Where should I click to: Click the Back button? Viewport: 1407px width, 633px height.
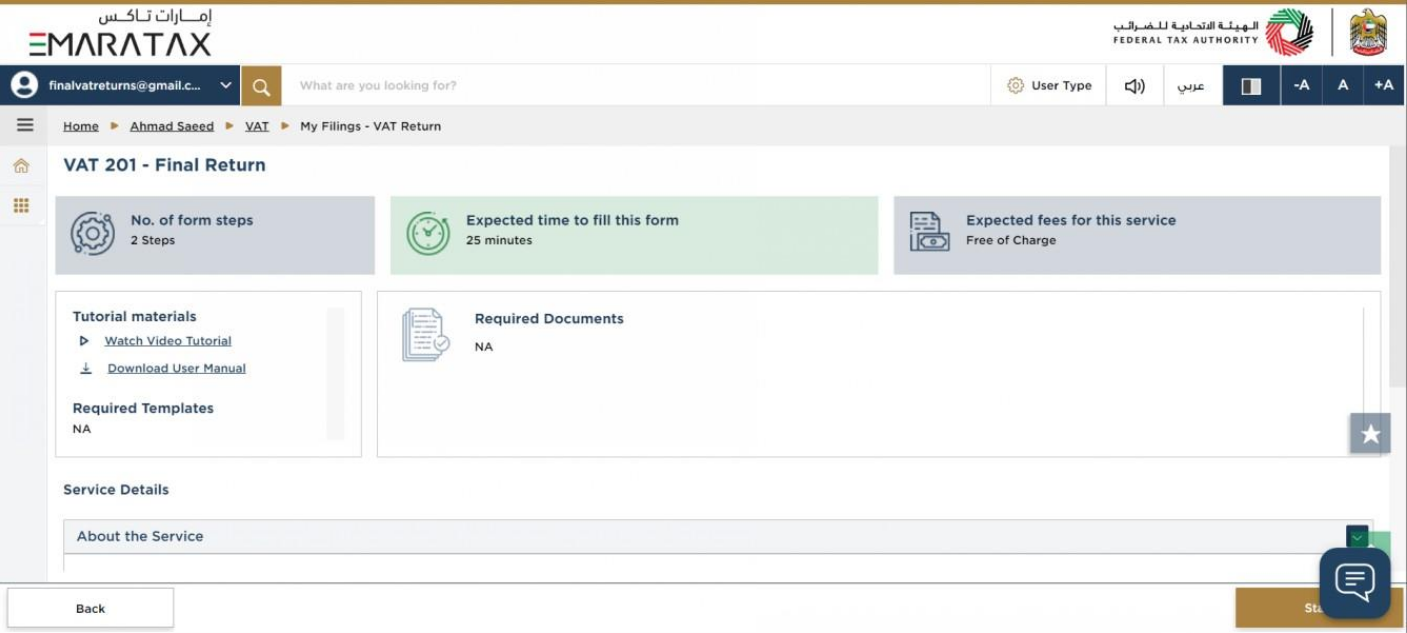pyautogui.click(x=90, y=608)
